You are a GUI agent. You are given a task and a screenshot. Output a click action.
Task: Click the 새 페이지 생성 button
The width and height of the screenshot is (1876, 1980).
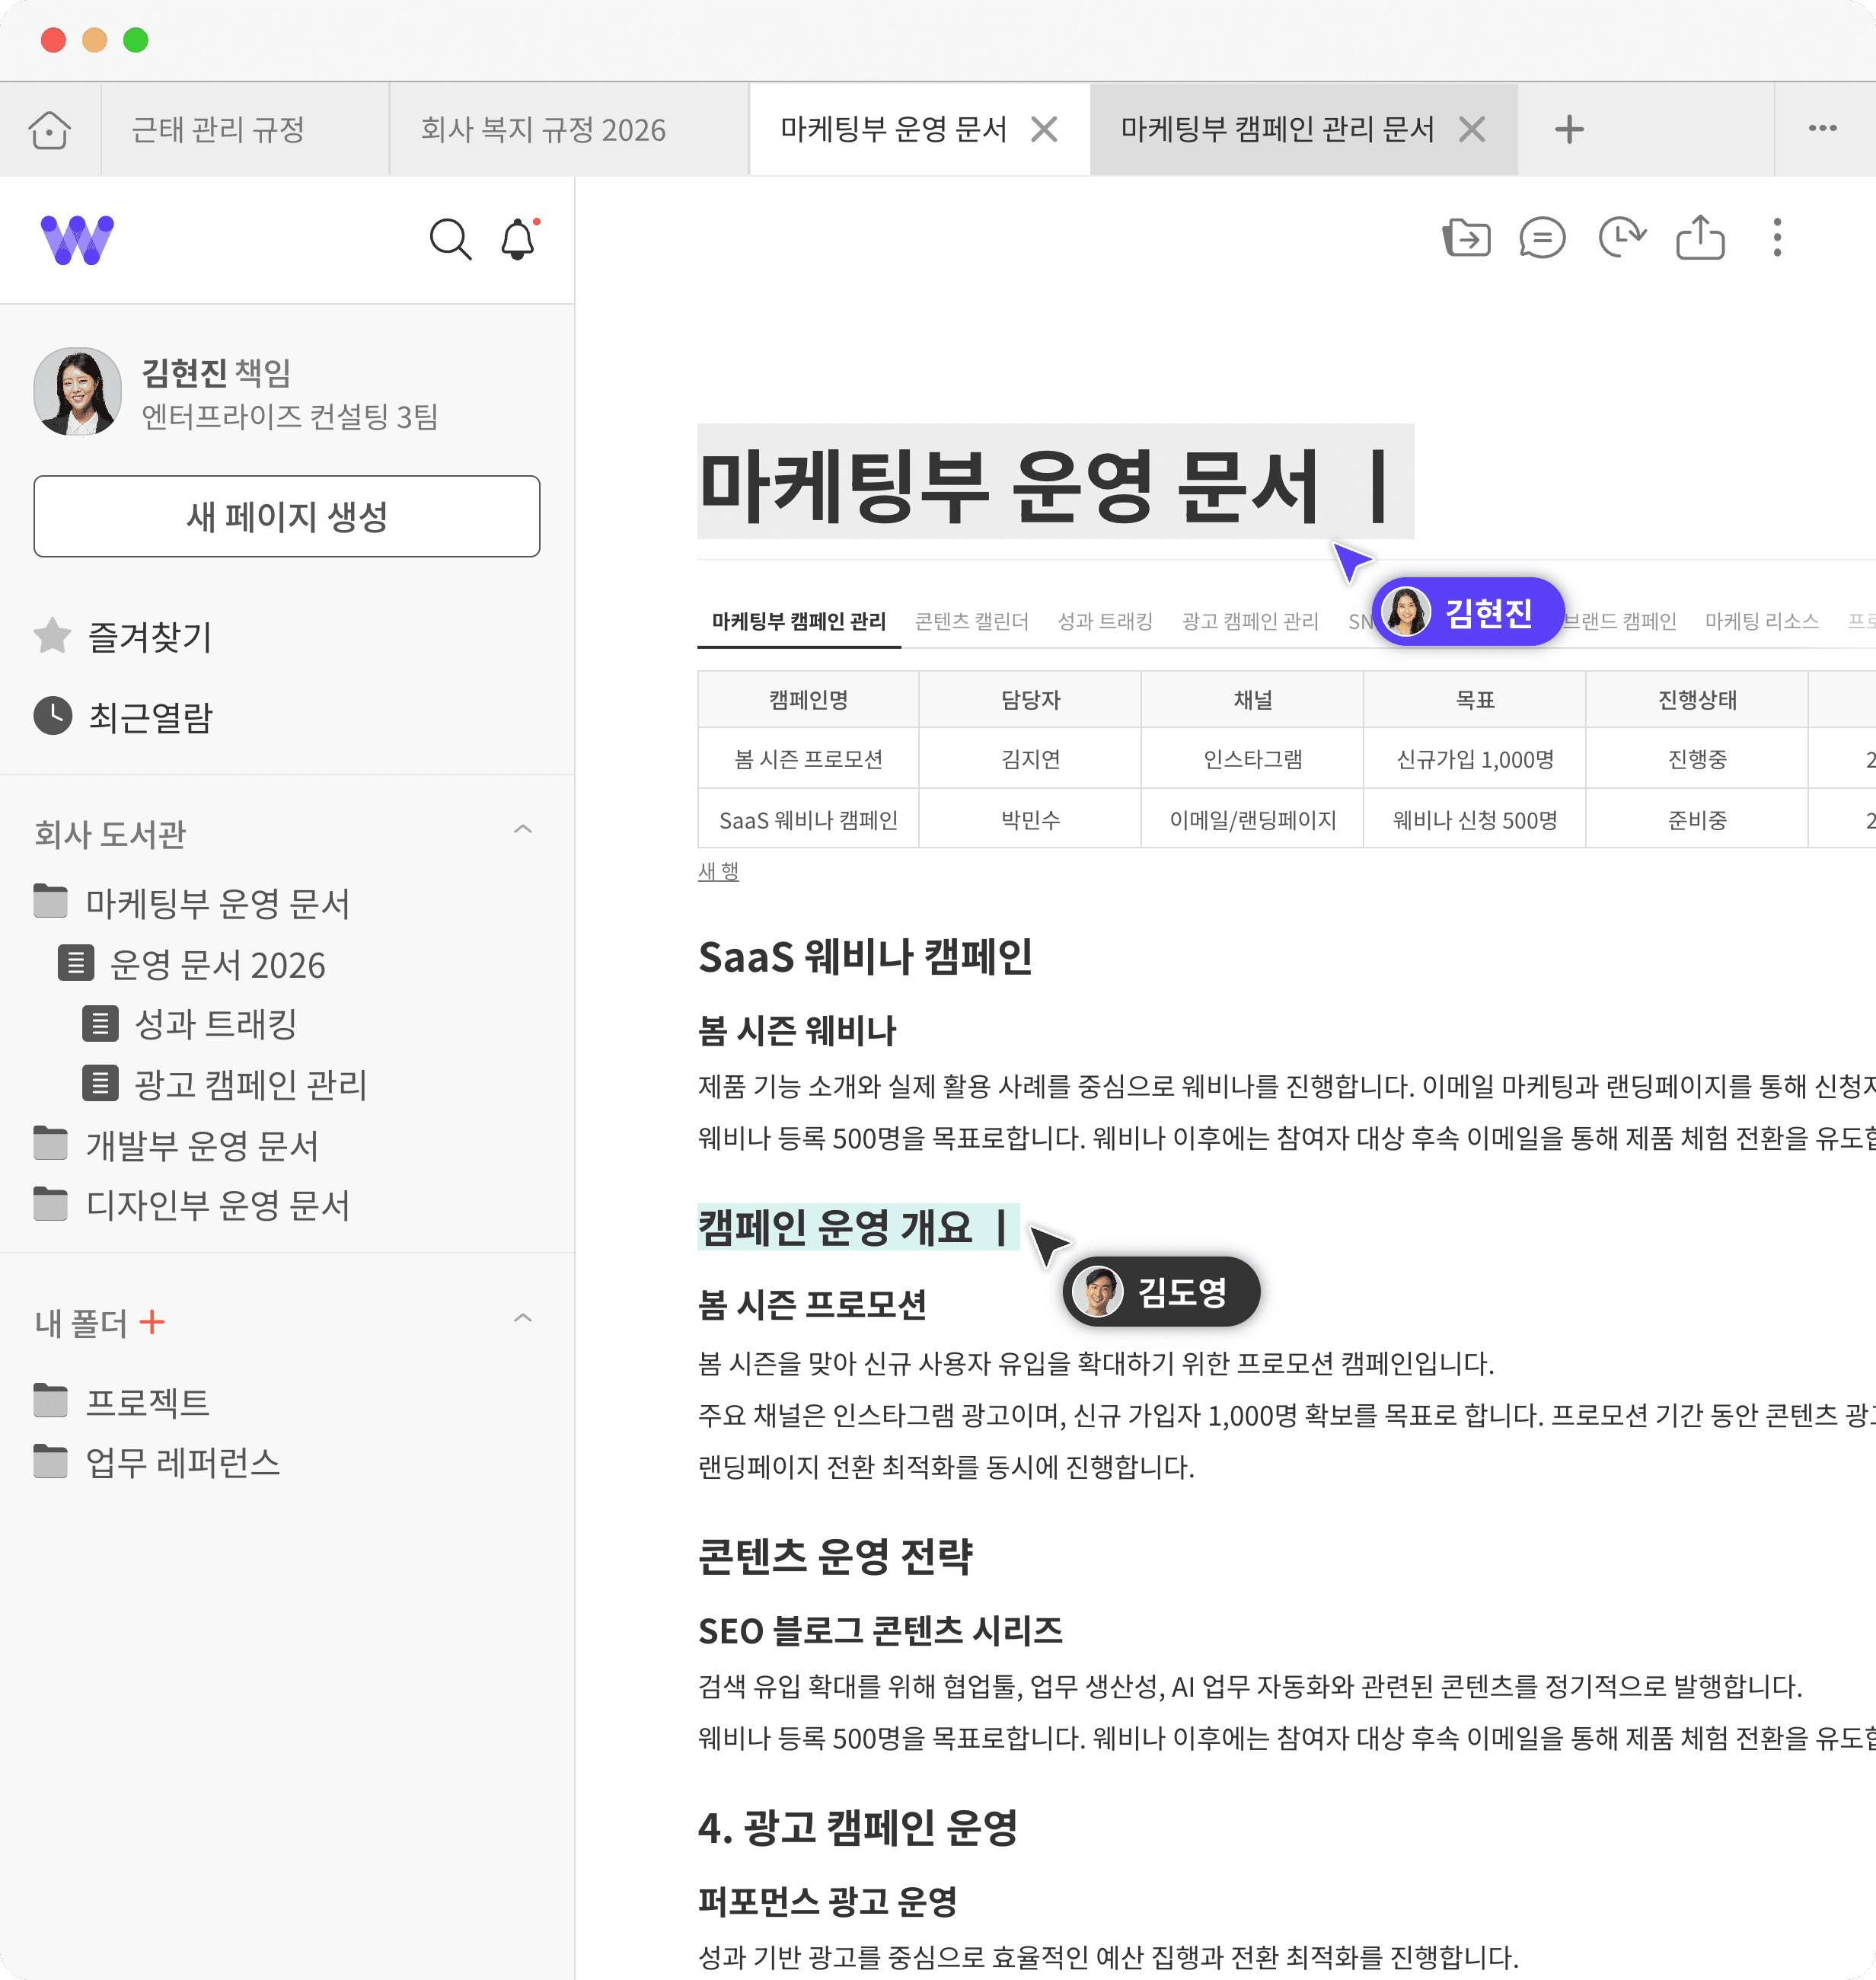[x=287, y=516]
